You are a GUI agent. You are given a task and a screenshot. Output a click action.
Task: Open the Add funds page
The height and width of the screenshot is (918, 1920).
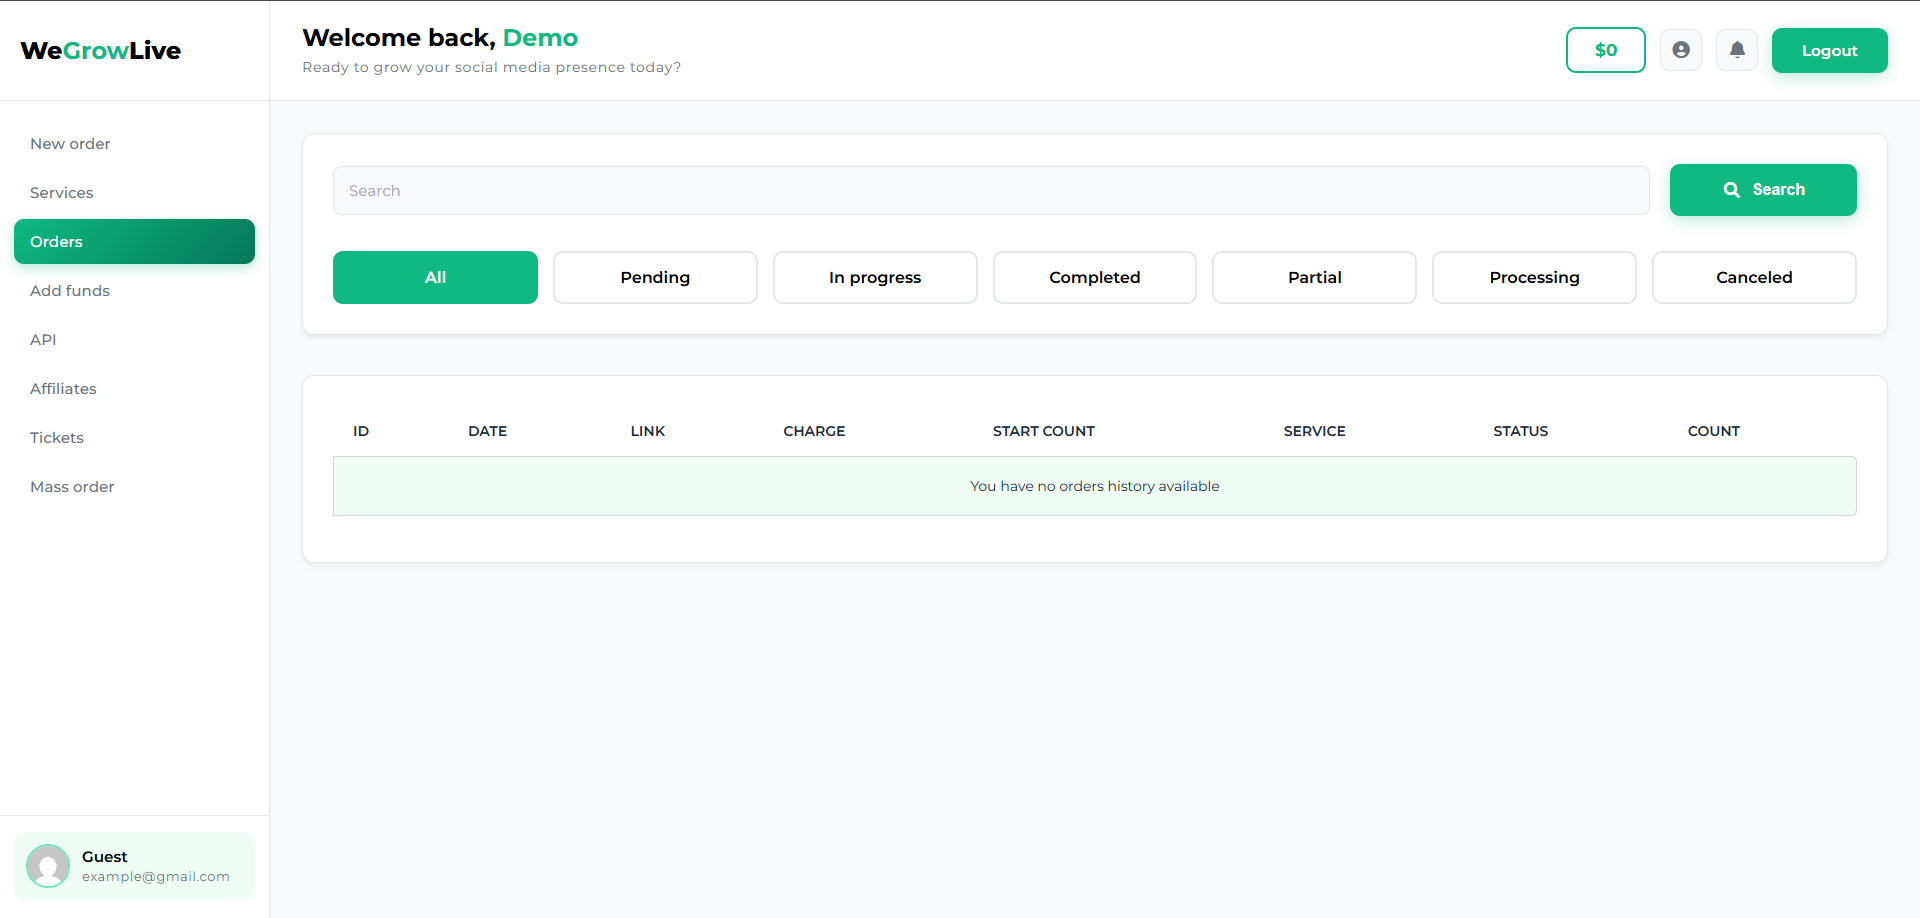tap(70, 291)
